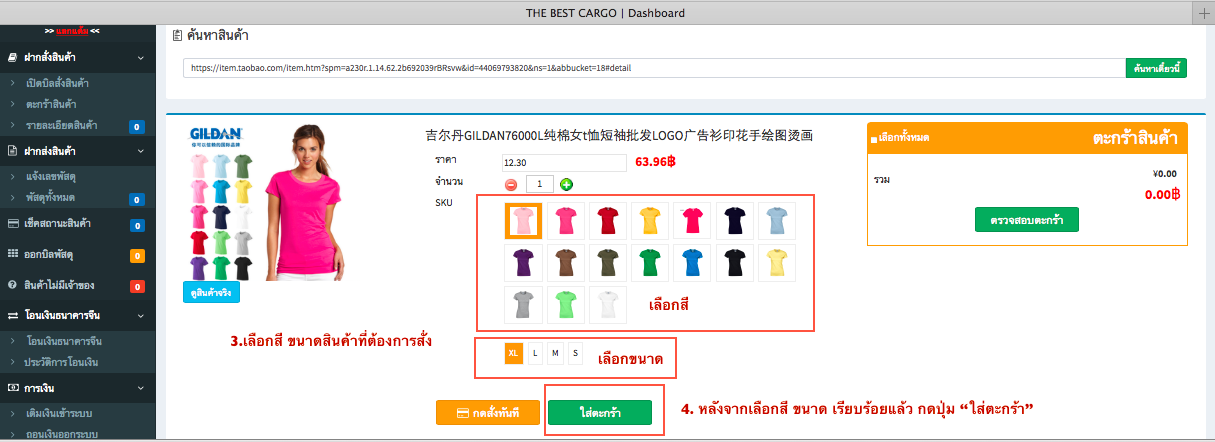
Task: Collapse the ฝากสั่งสินค้า sidebar section
Action: [x=78, y=58]
